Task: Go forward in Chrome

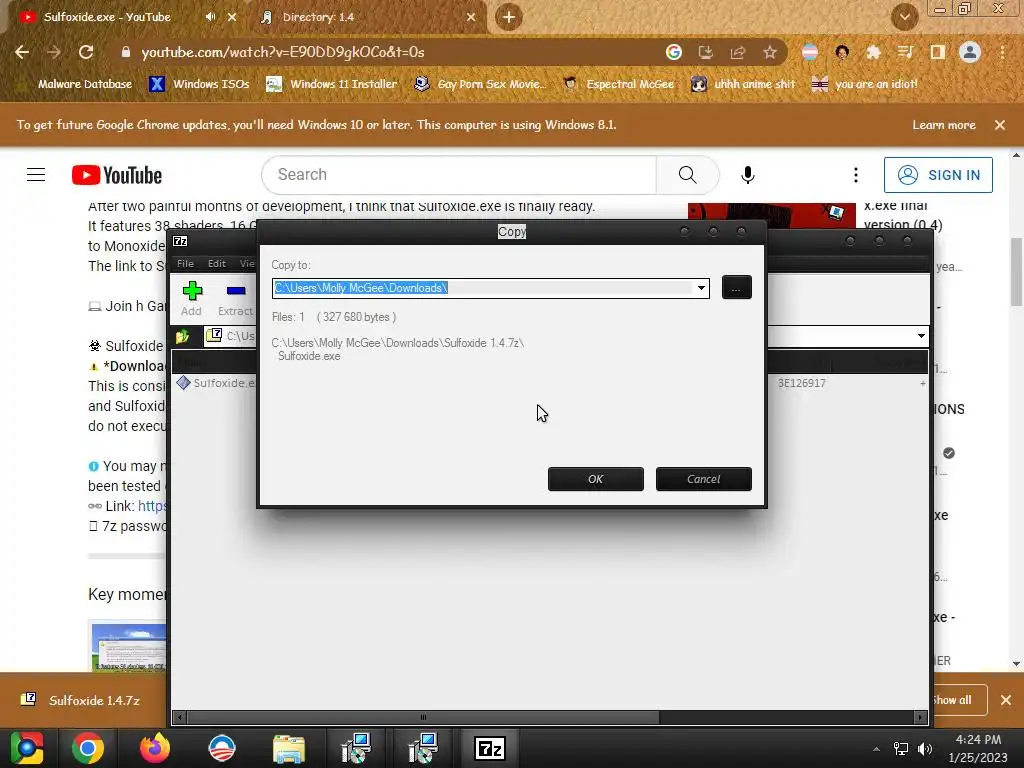Action: pos(54,52)
